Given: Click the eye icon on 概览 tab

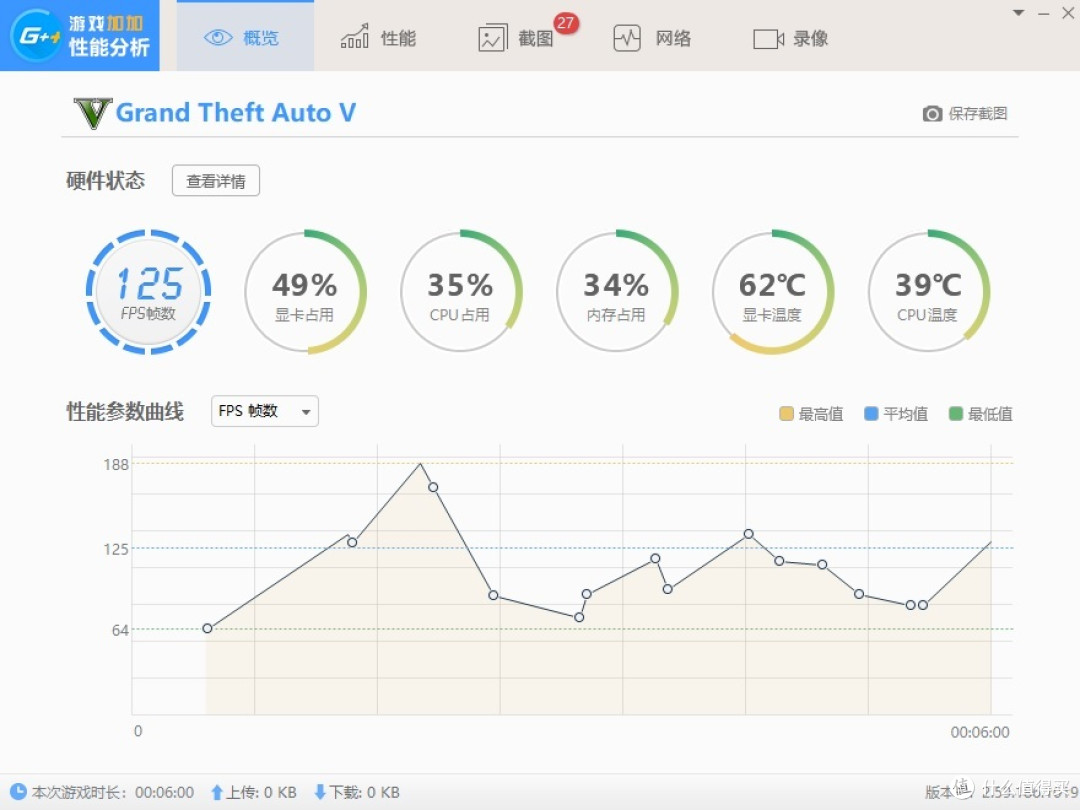Looking at the screenshot, I should [218, 38].
